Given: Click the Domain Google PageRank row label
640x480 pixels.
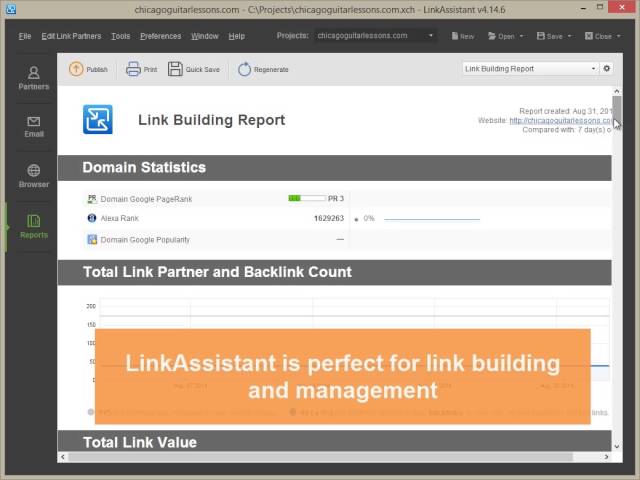Looking at the screenshot, I should point(146,199).
